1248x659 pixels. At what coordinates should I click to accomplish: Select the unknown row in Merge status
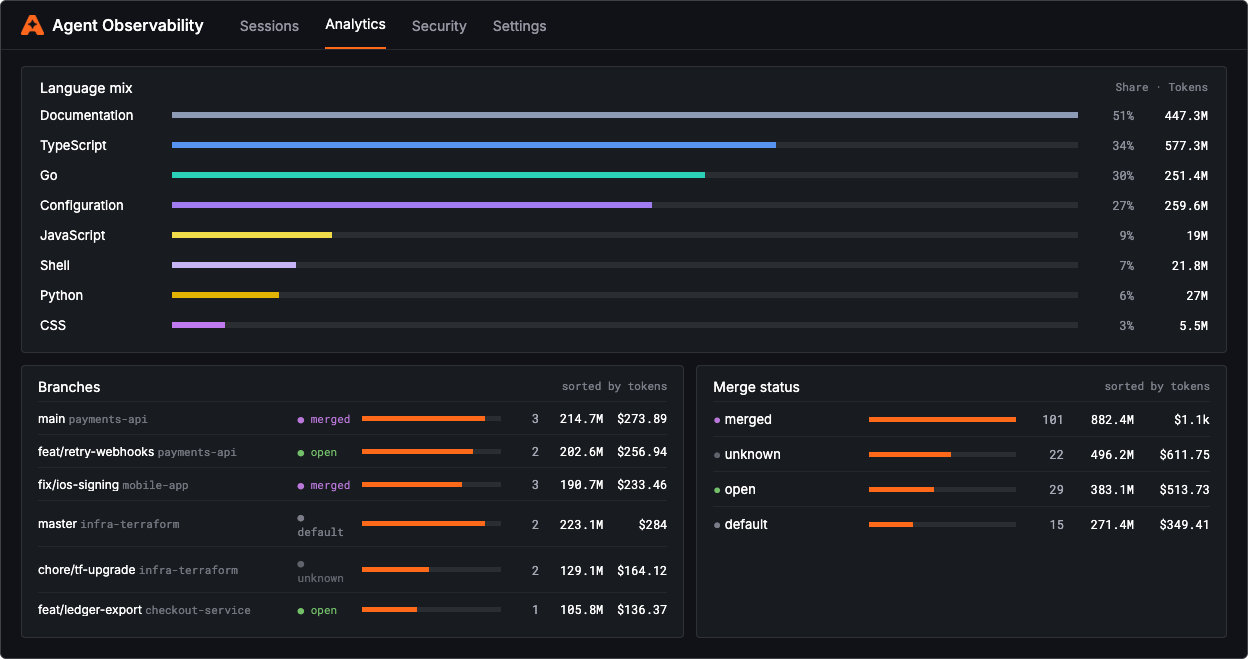tap(962, 454)
